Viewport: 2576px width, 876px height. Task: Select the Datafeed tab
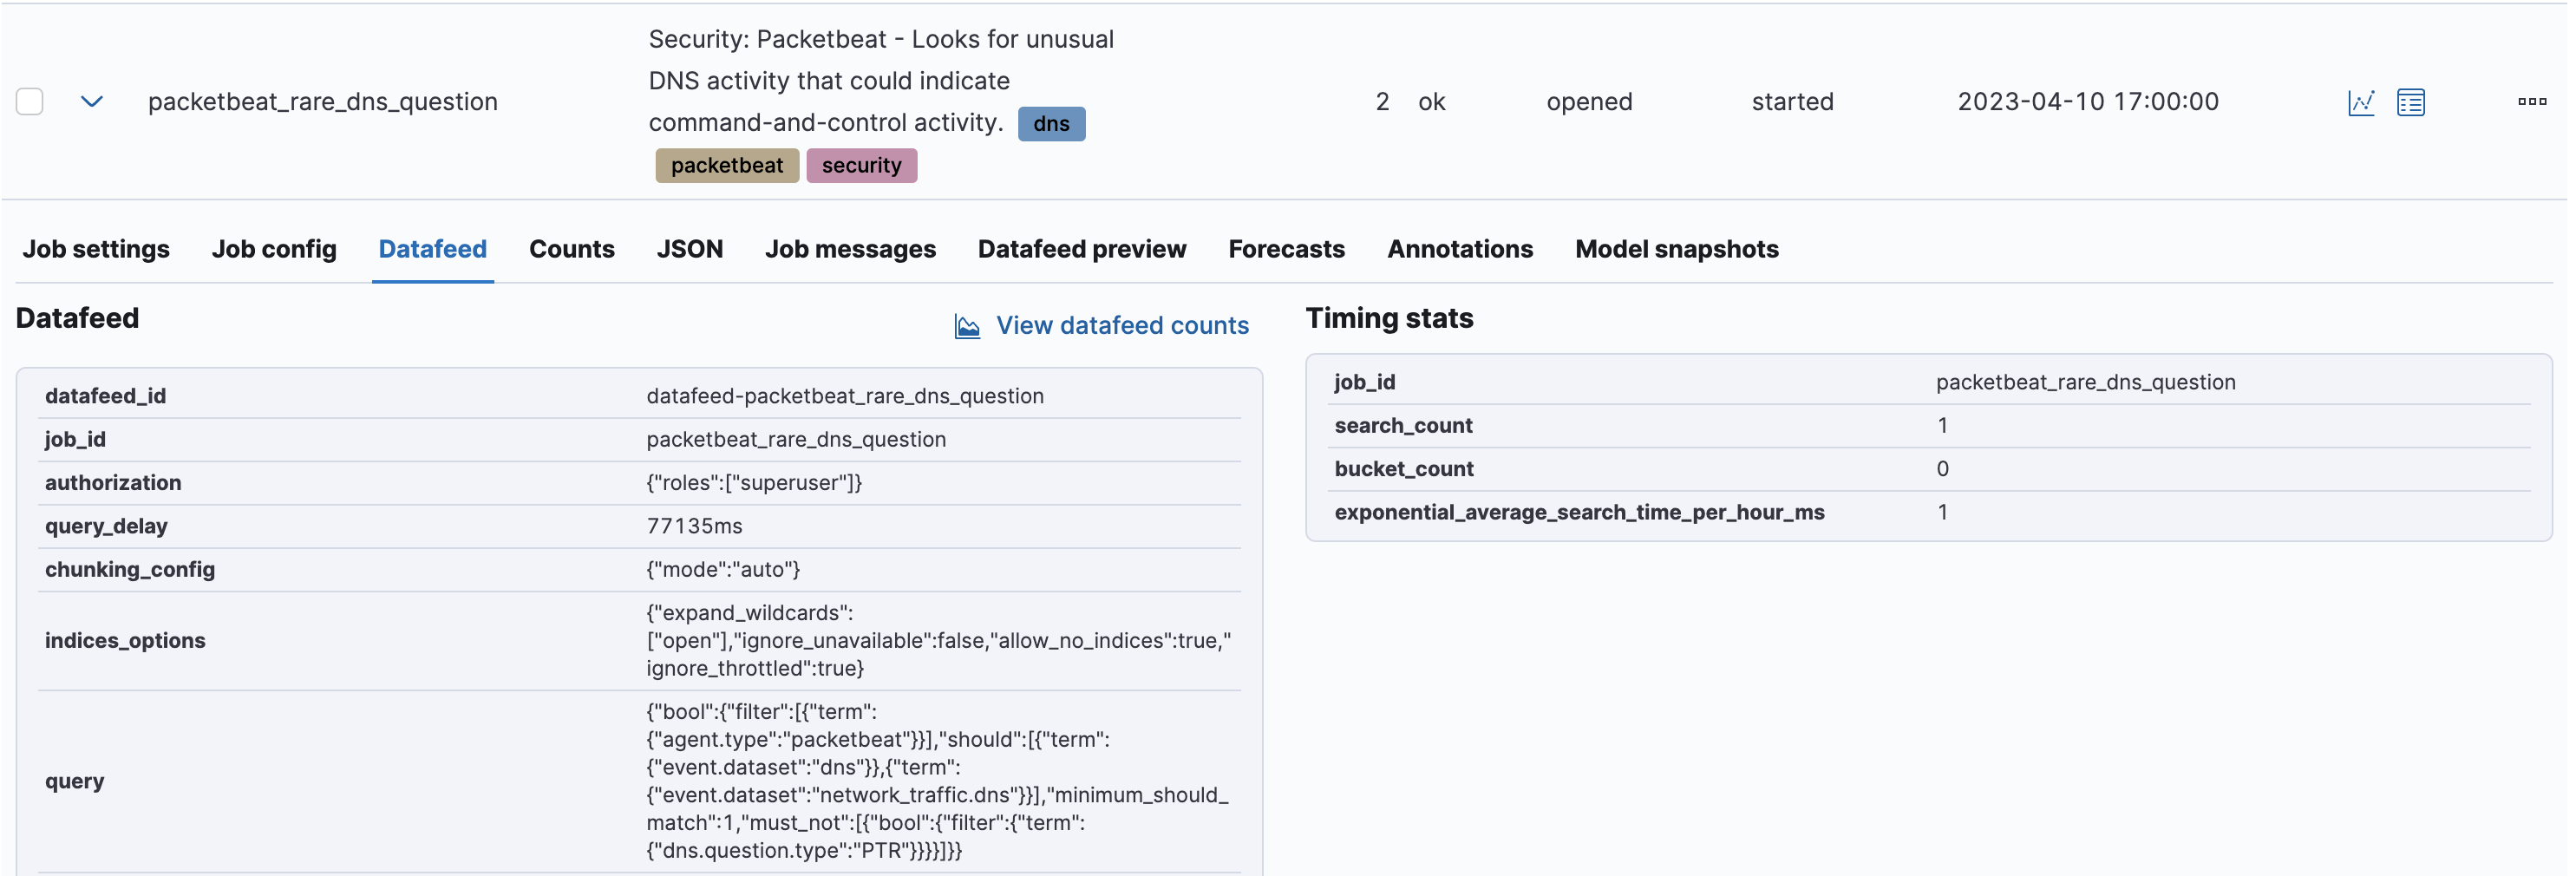point(432,249)
